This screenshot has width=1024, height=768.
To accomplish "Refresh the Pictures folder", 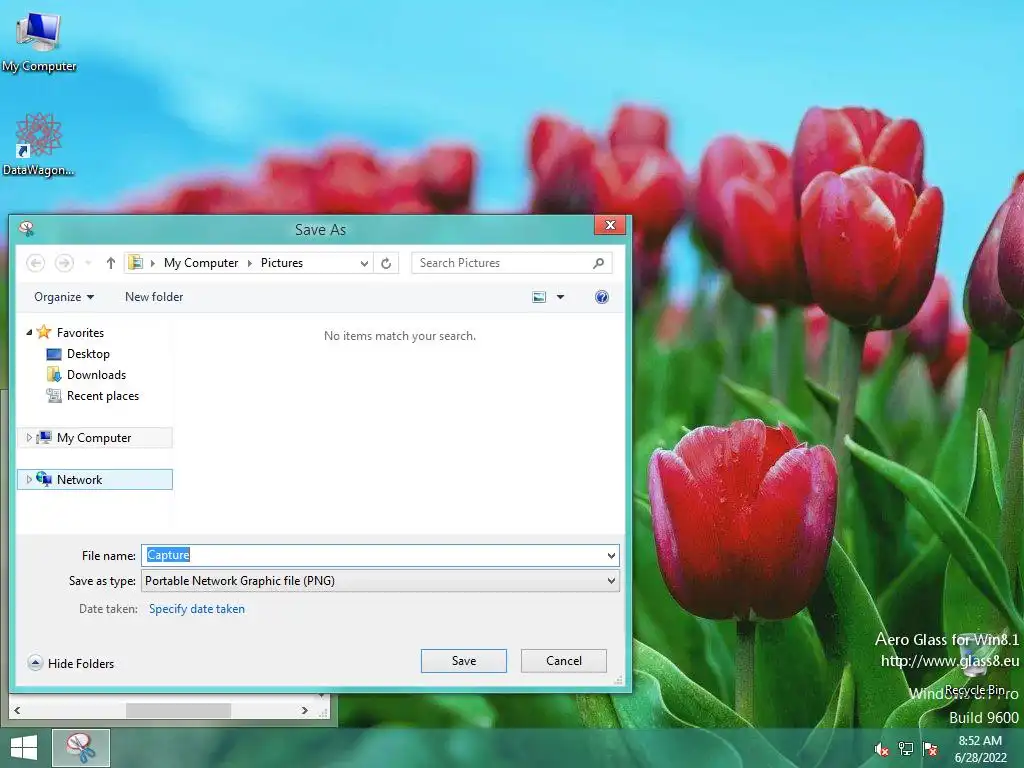I will pos(386,263).
